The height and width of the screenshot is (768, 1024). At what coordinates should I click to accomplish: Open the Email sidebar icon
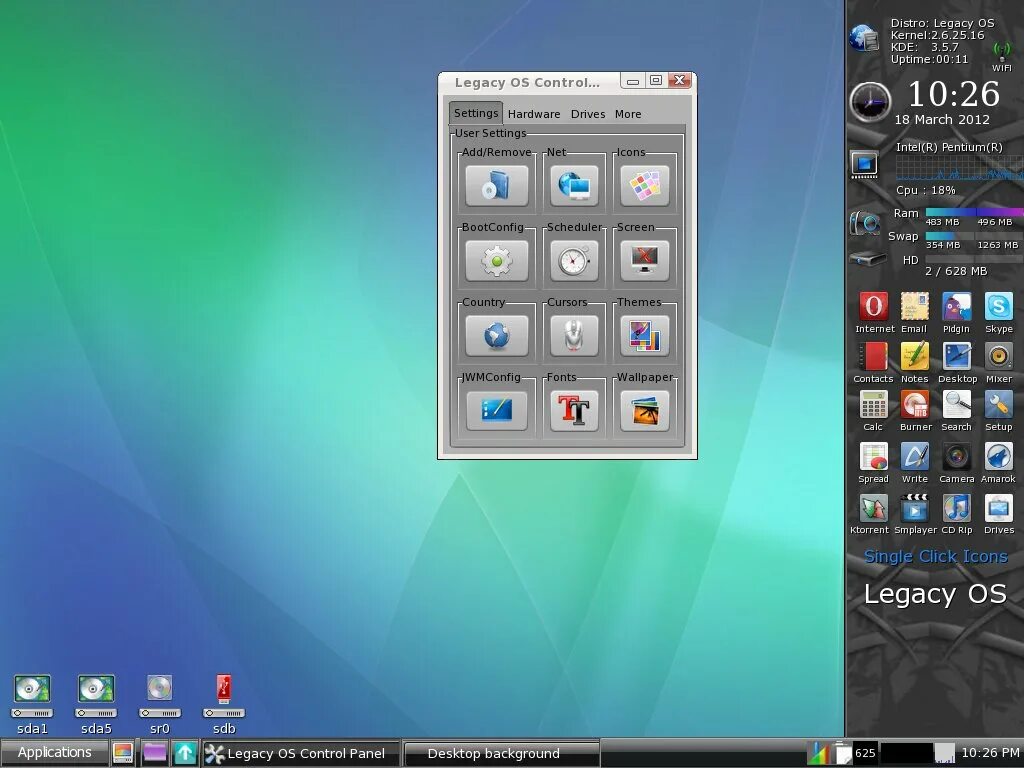(x=914, y=306)
